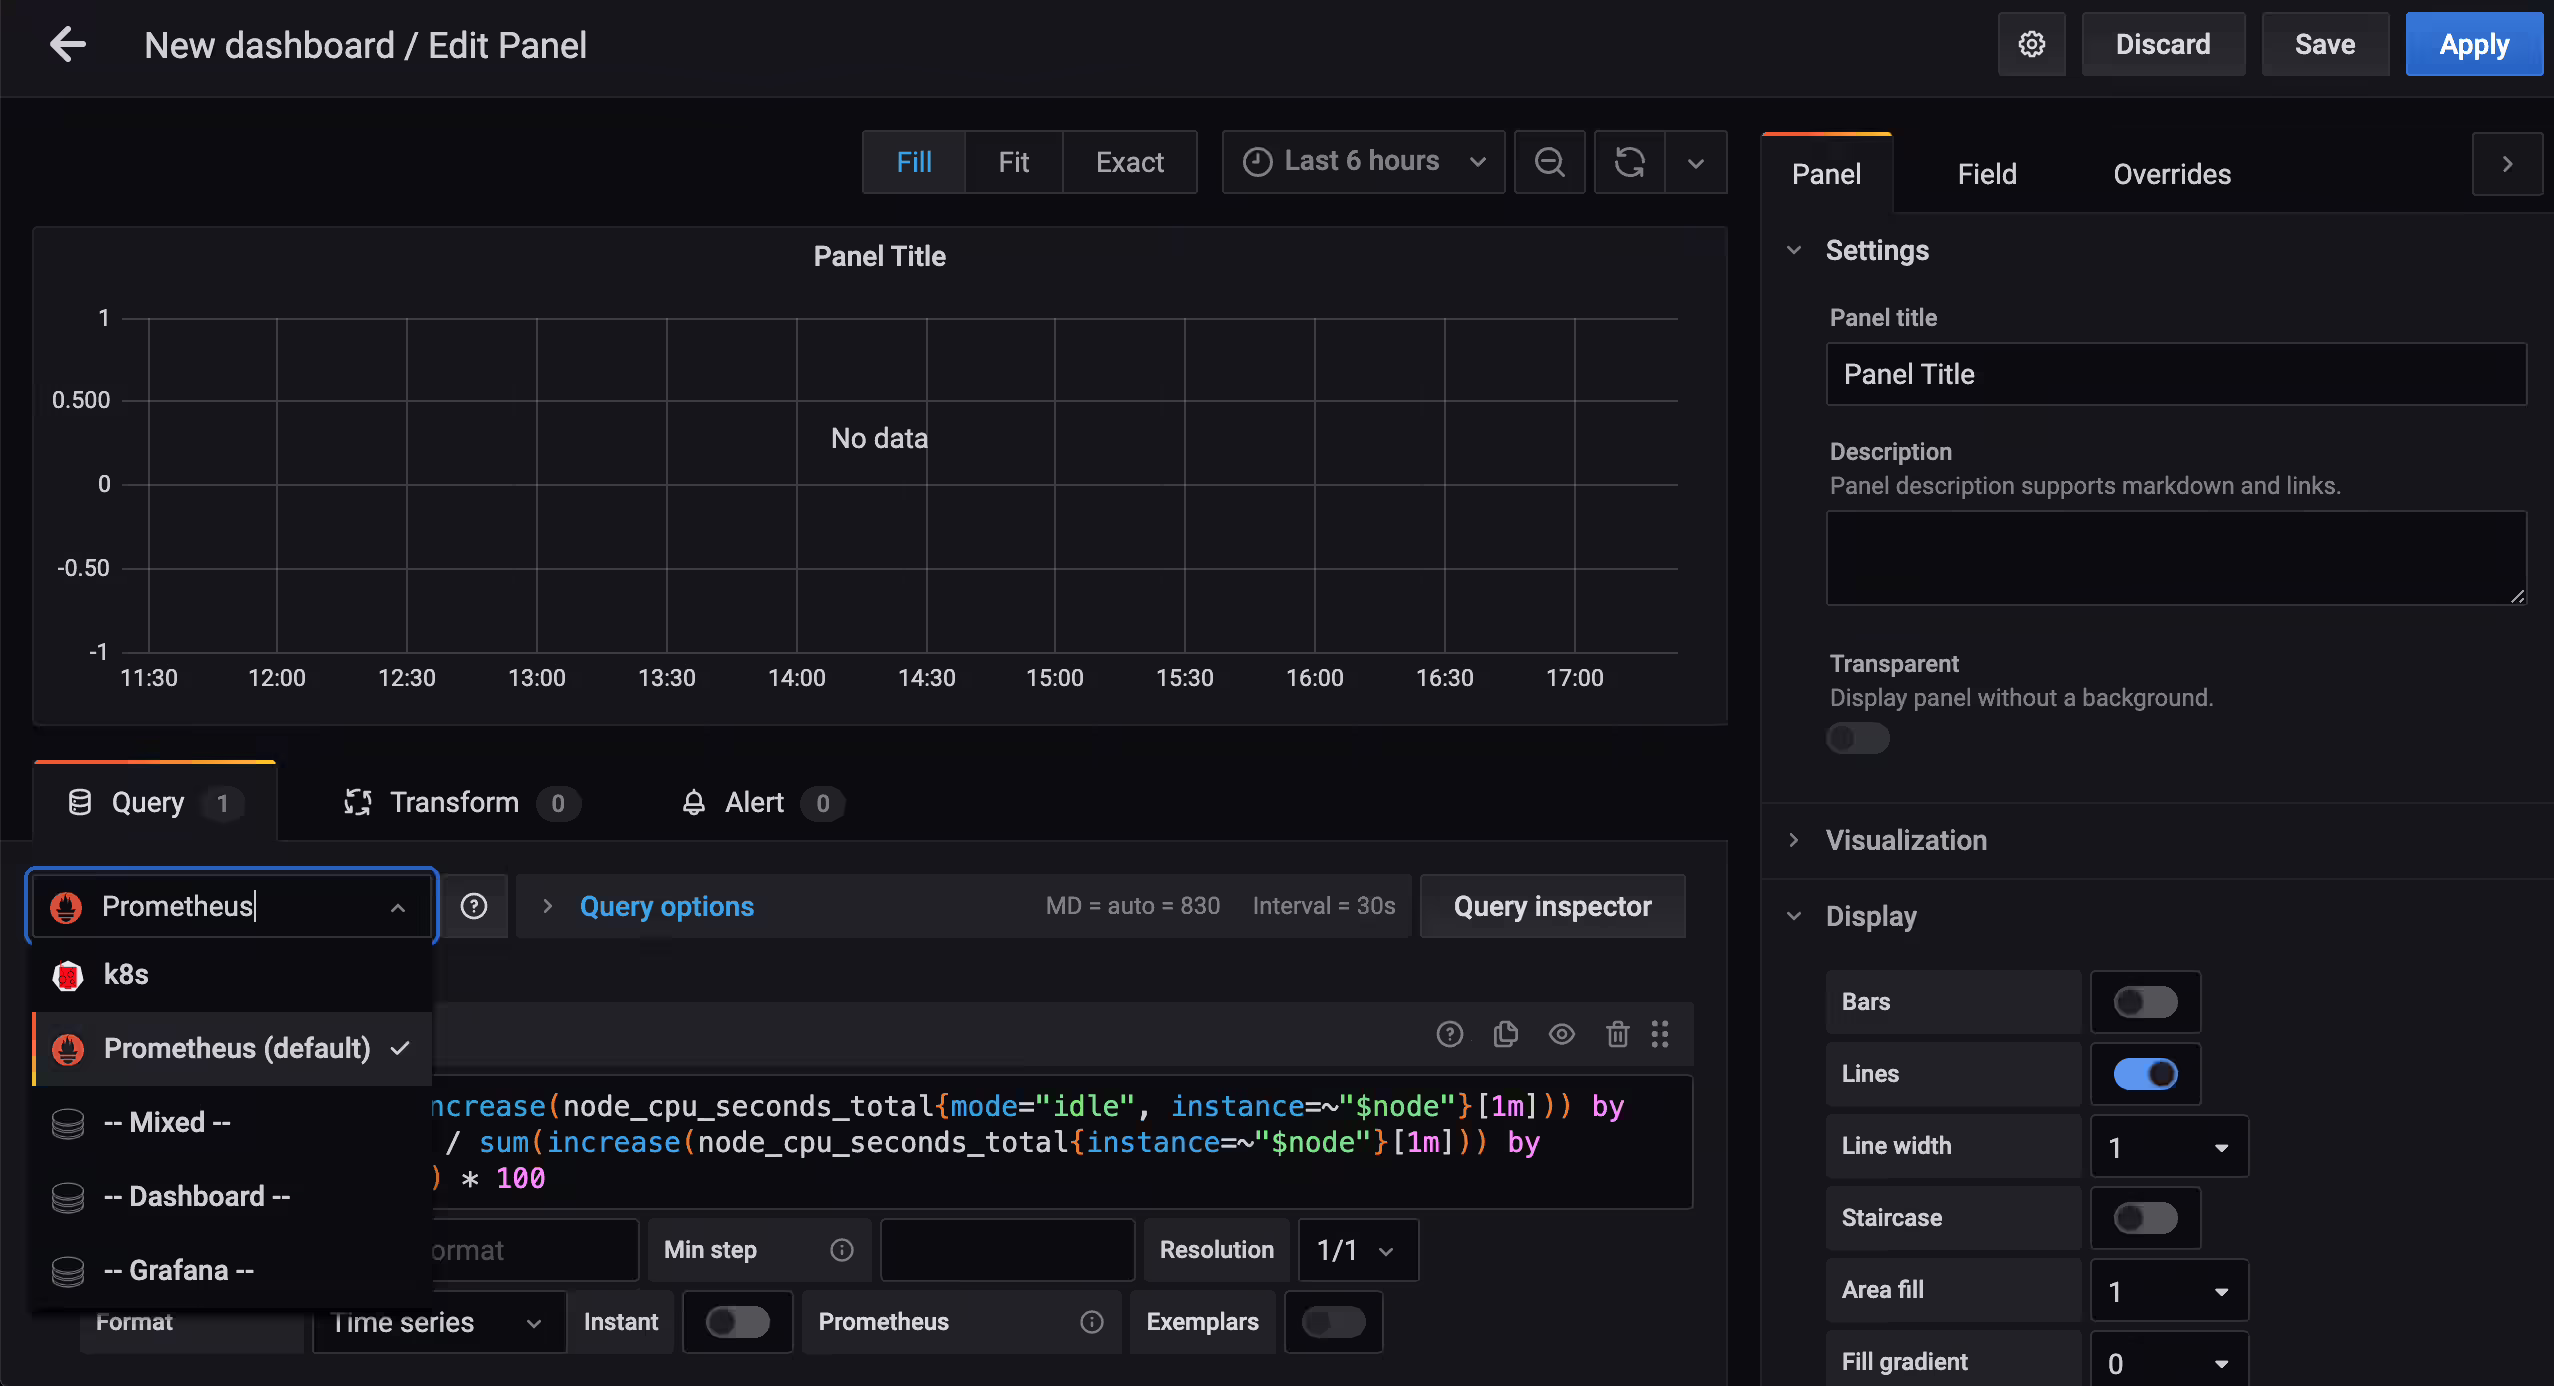Open the Query inspector
The height and width of the screenshot is (1386, 2554).
[1553, 906]
